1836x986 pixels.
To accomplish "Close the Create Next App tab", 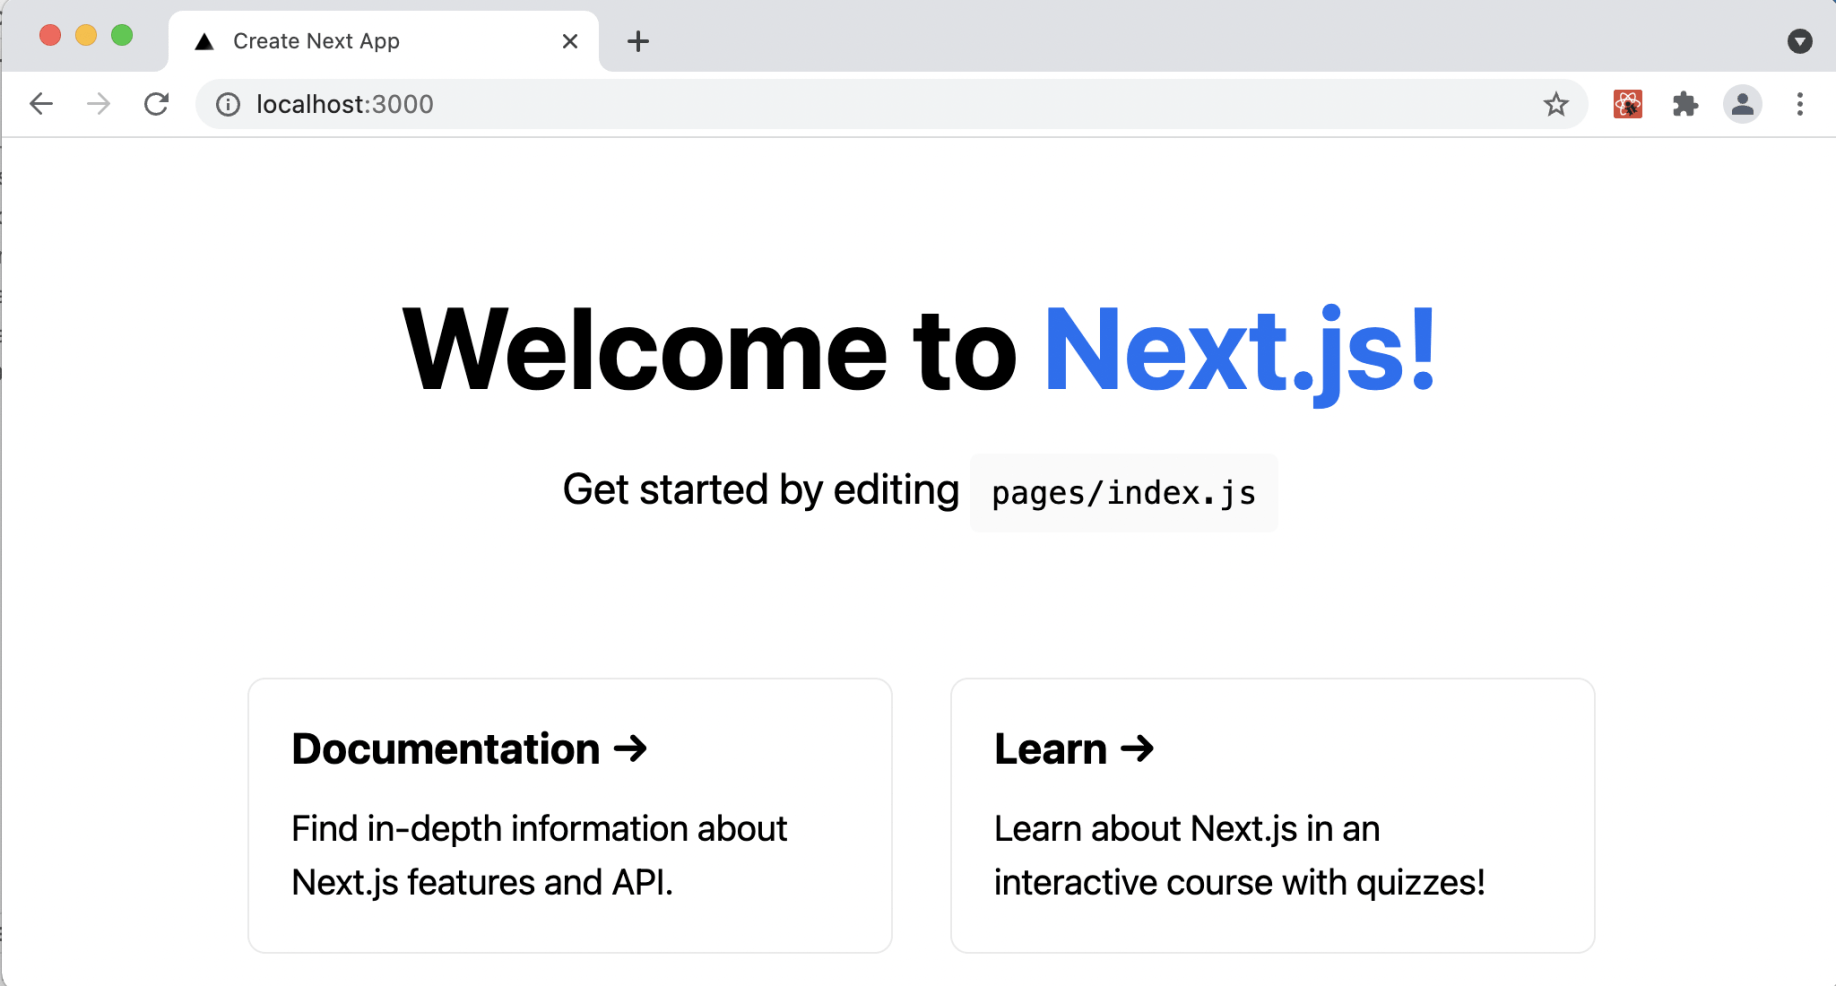I will (x=570, y=41).
